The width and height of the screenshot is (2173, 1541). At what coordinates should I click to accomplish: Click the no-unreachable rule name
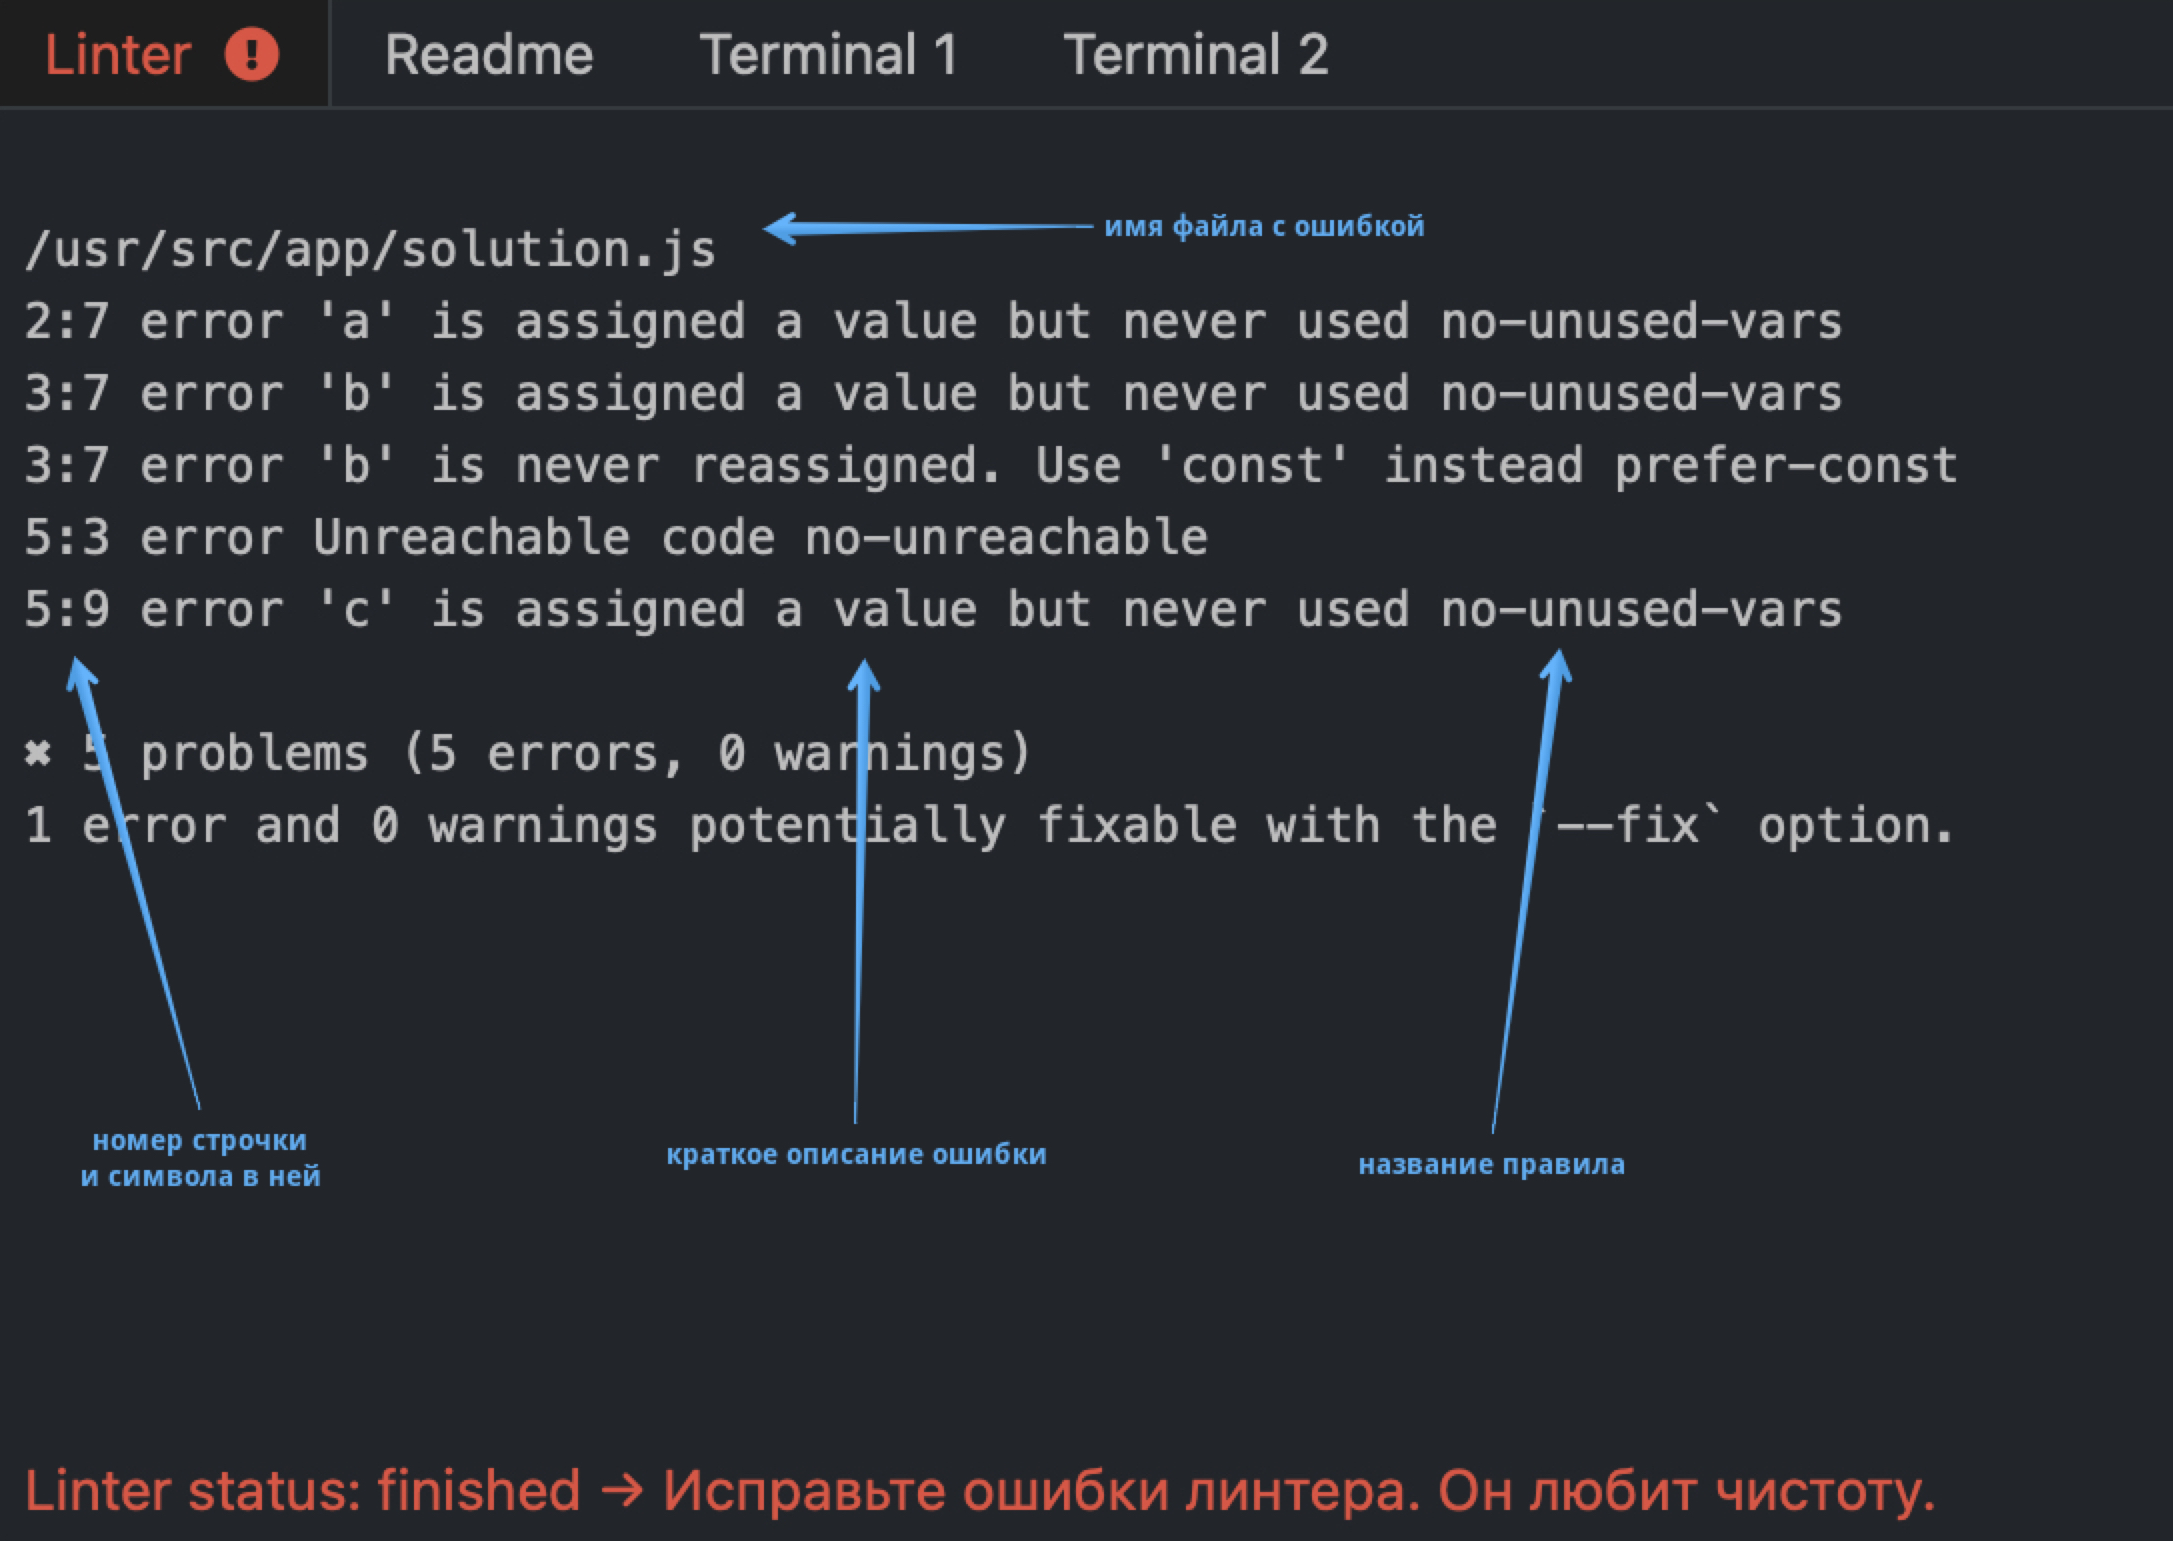click(x=1006, y=538)
